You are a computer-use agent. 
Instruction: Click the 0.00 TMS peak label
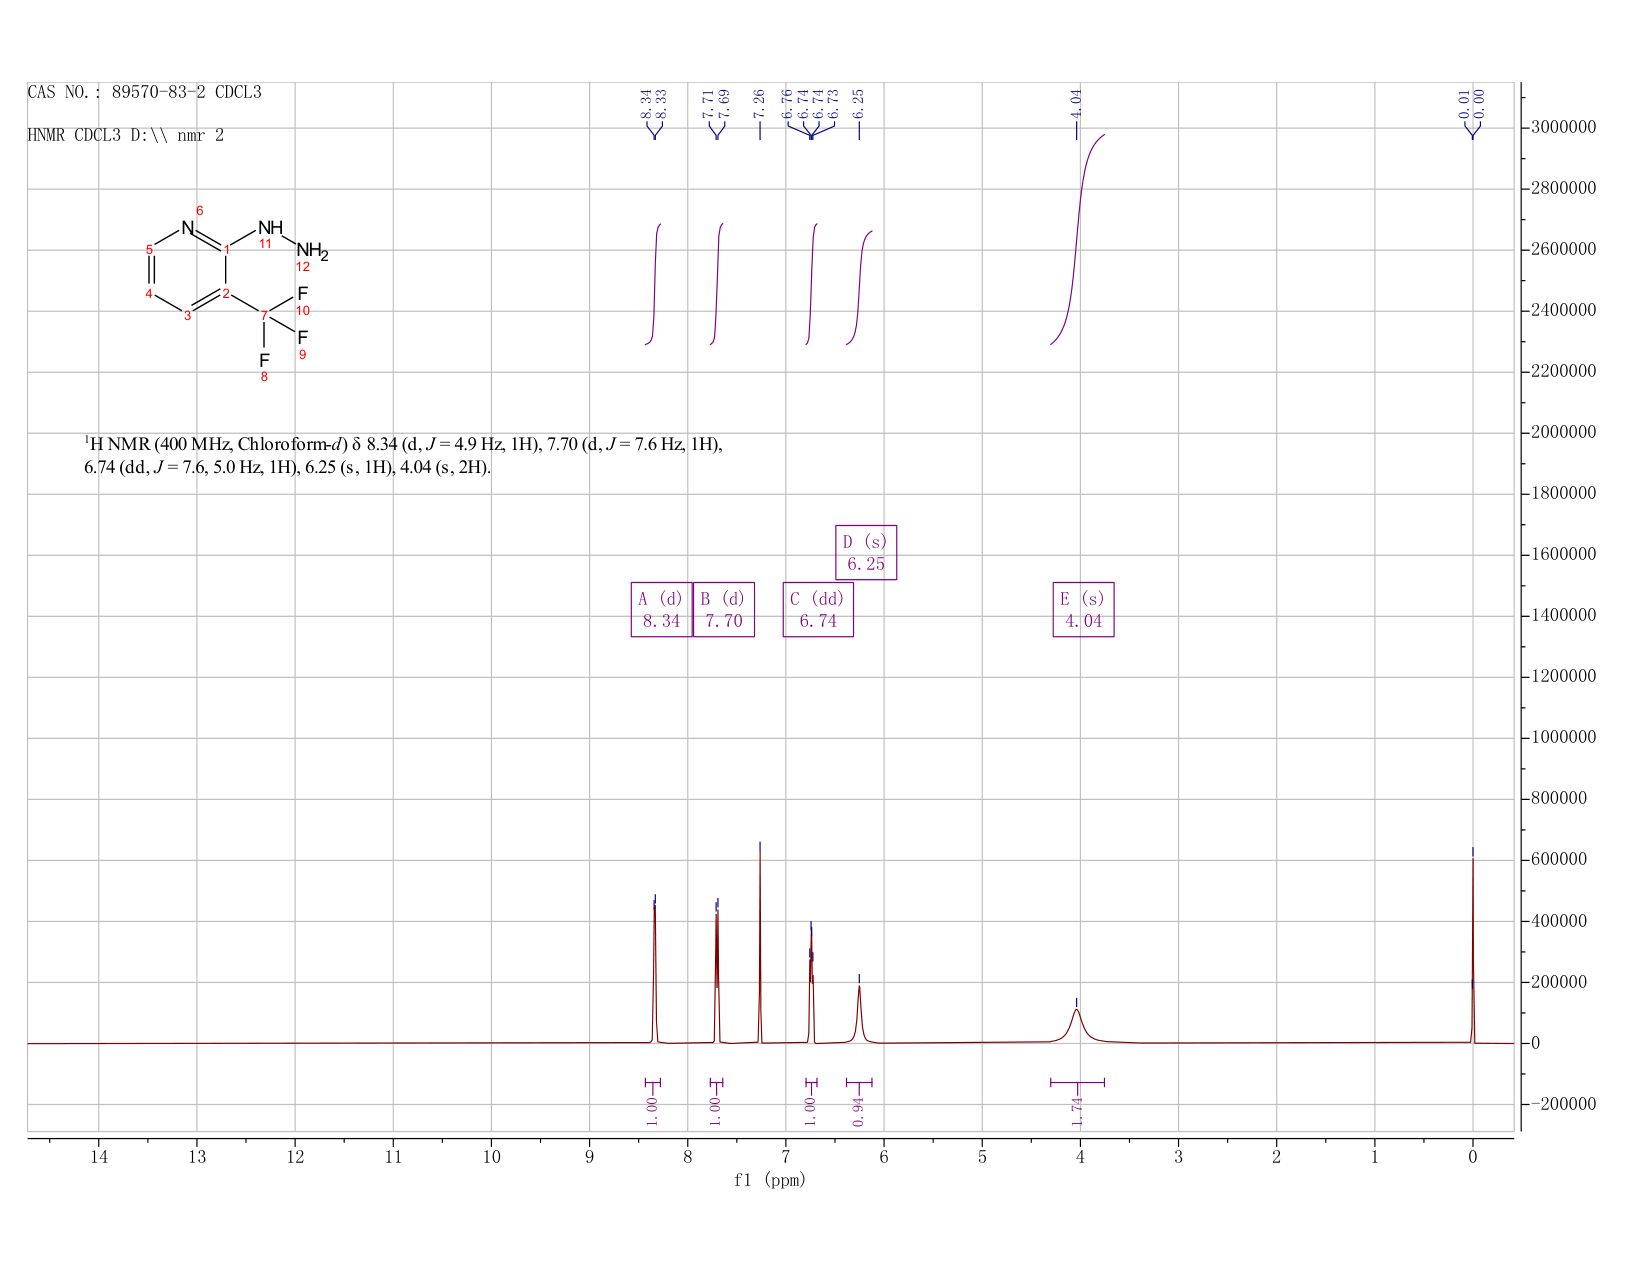coord(1479,102)
